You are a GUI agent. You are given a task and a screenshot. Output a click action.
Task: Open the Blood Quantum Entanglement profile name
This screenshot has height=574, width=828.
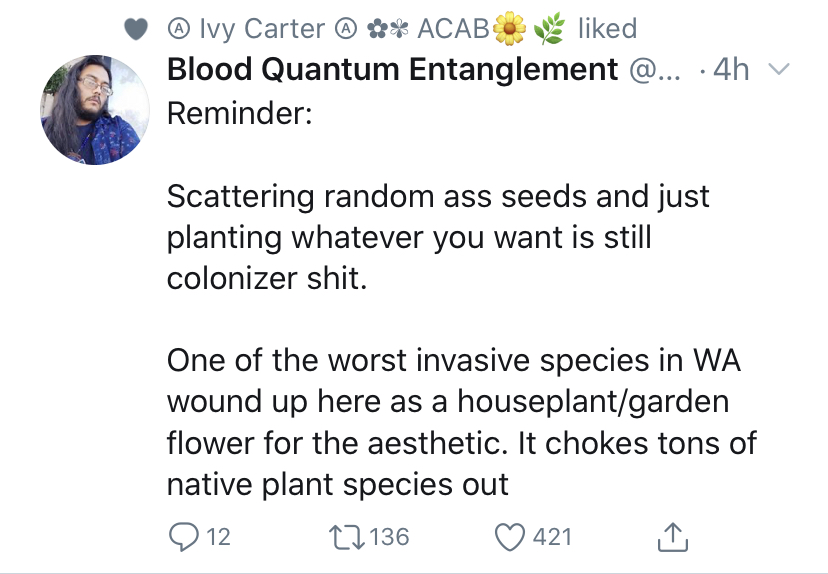click(392, 69)
